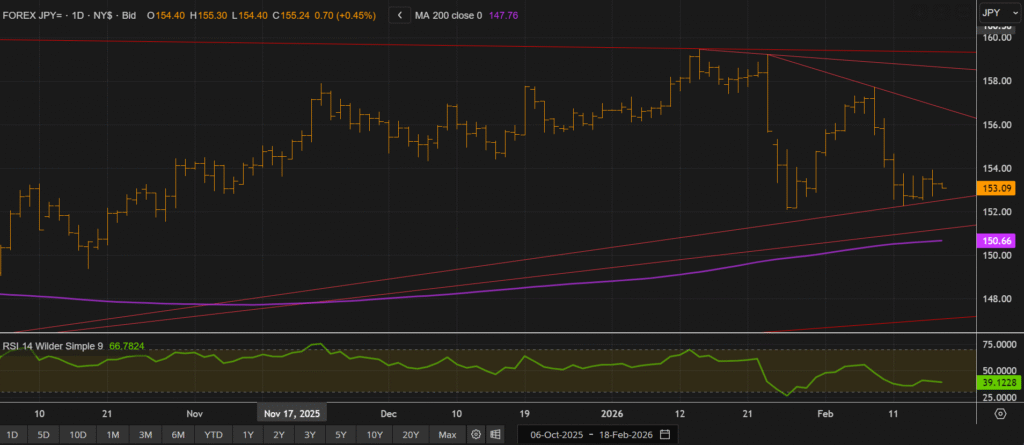The height and width of the screenshot is (445, 1024).
Task: Switch the range to 1M
Action: tap(113, 435)
